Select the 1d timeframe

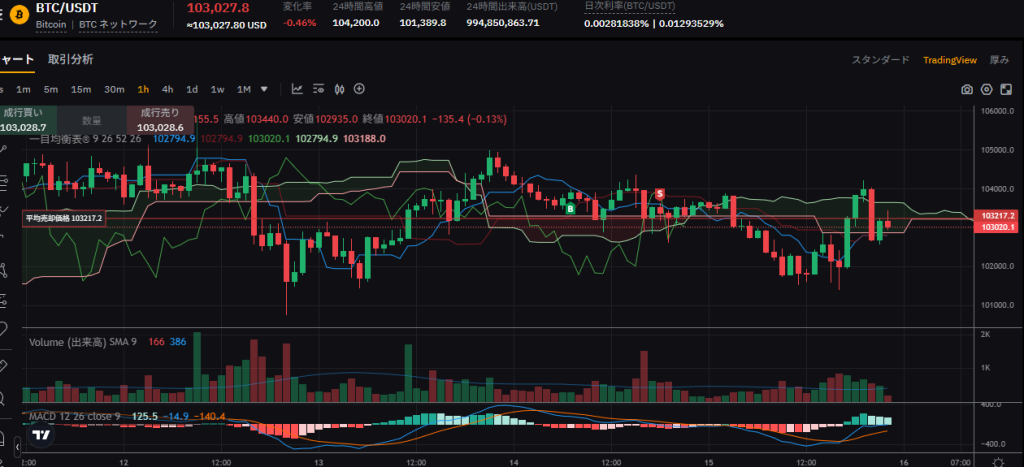pyautogui.click(x=192, y=89)
